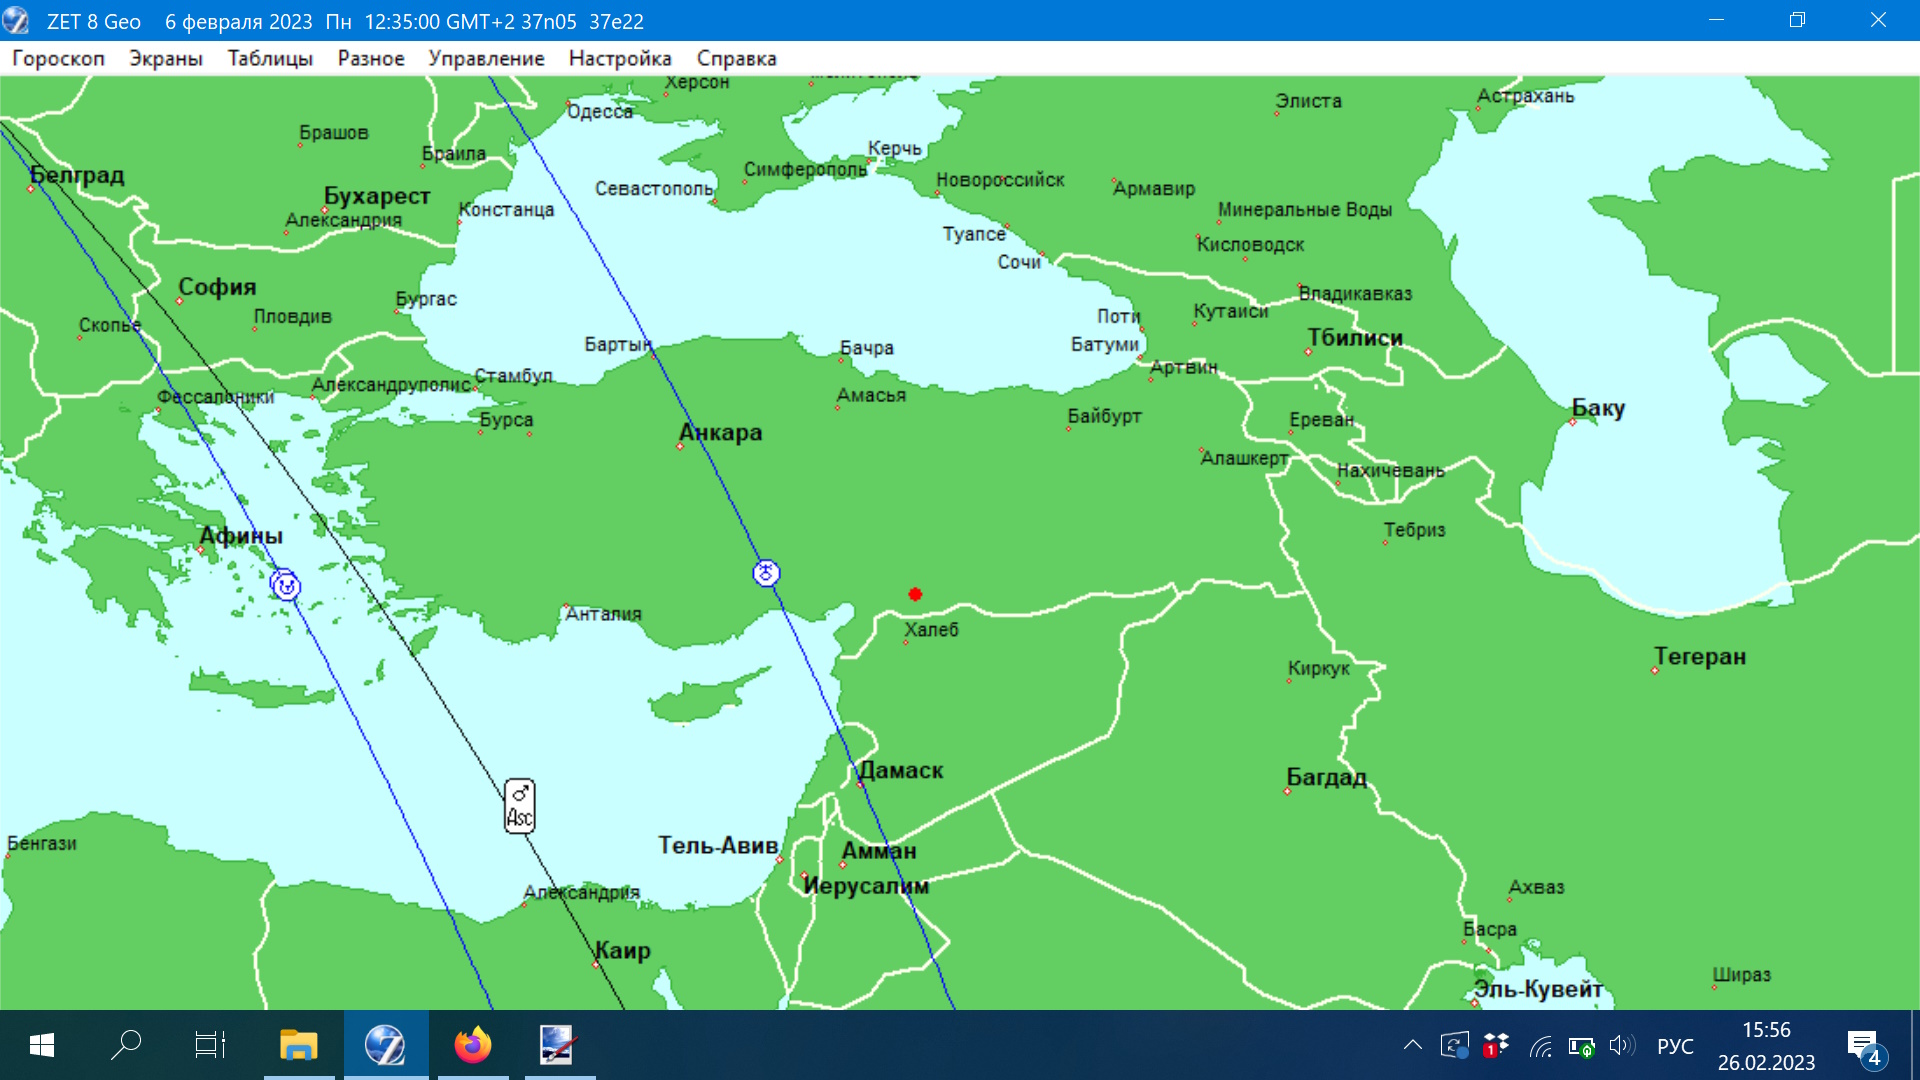Open Windows notification center
Screen dimensions: 1920x1080
coord(1864,1047)
